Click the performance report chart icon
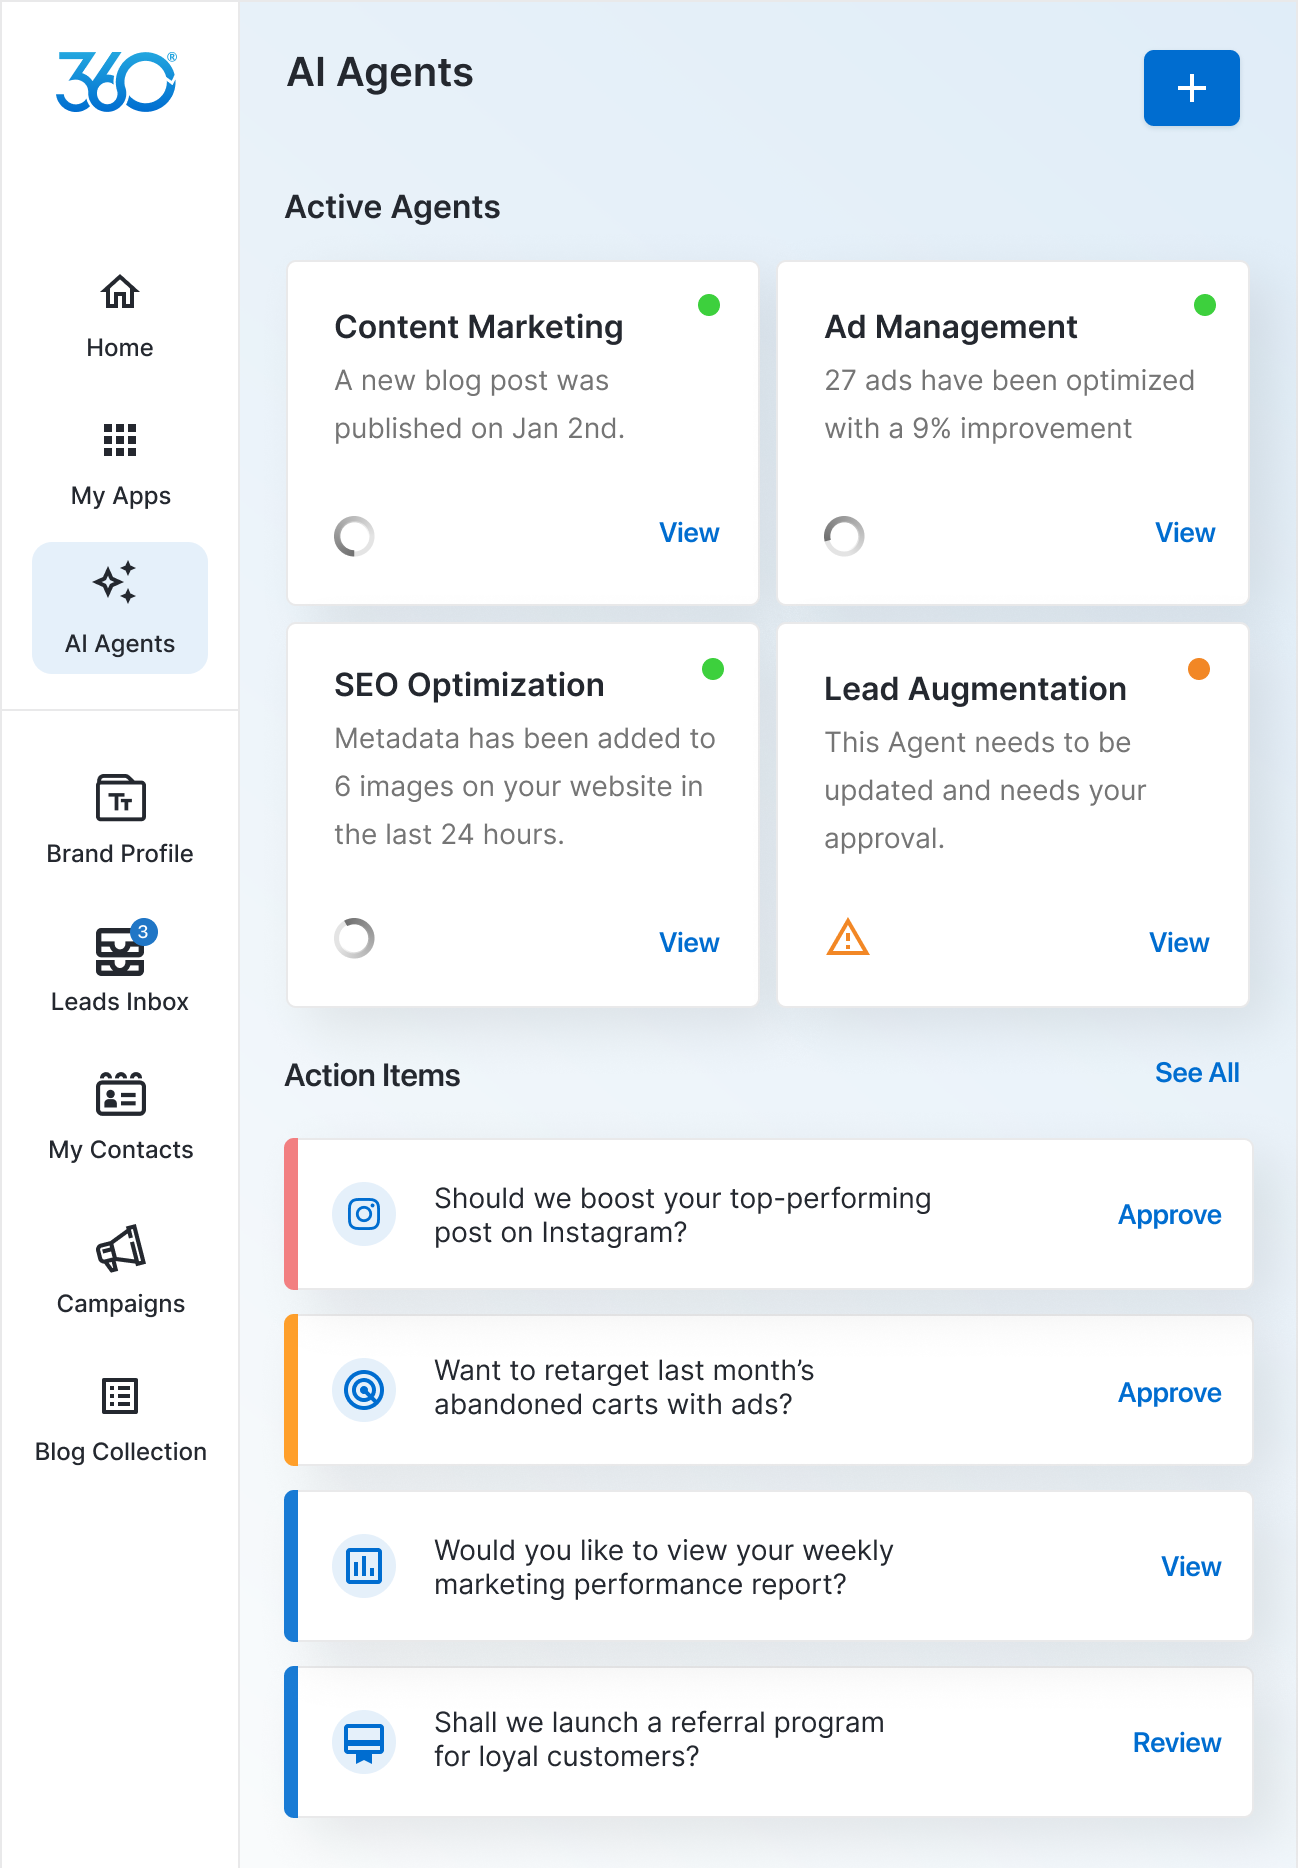 click(364, 1566)
